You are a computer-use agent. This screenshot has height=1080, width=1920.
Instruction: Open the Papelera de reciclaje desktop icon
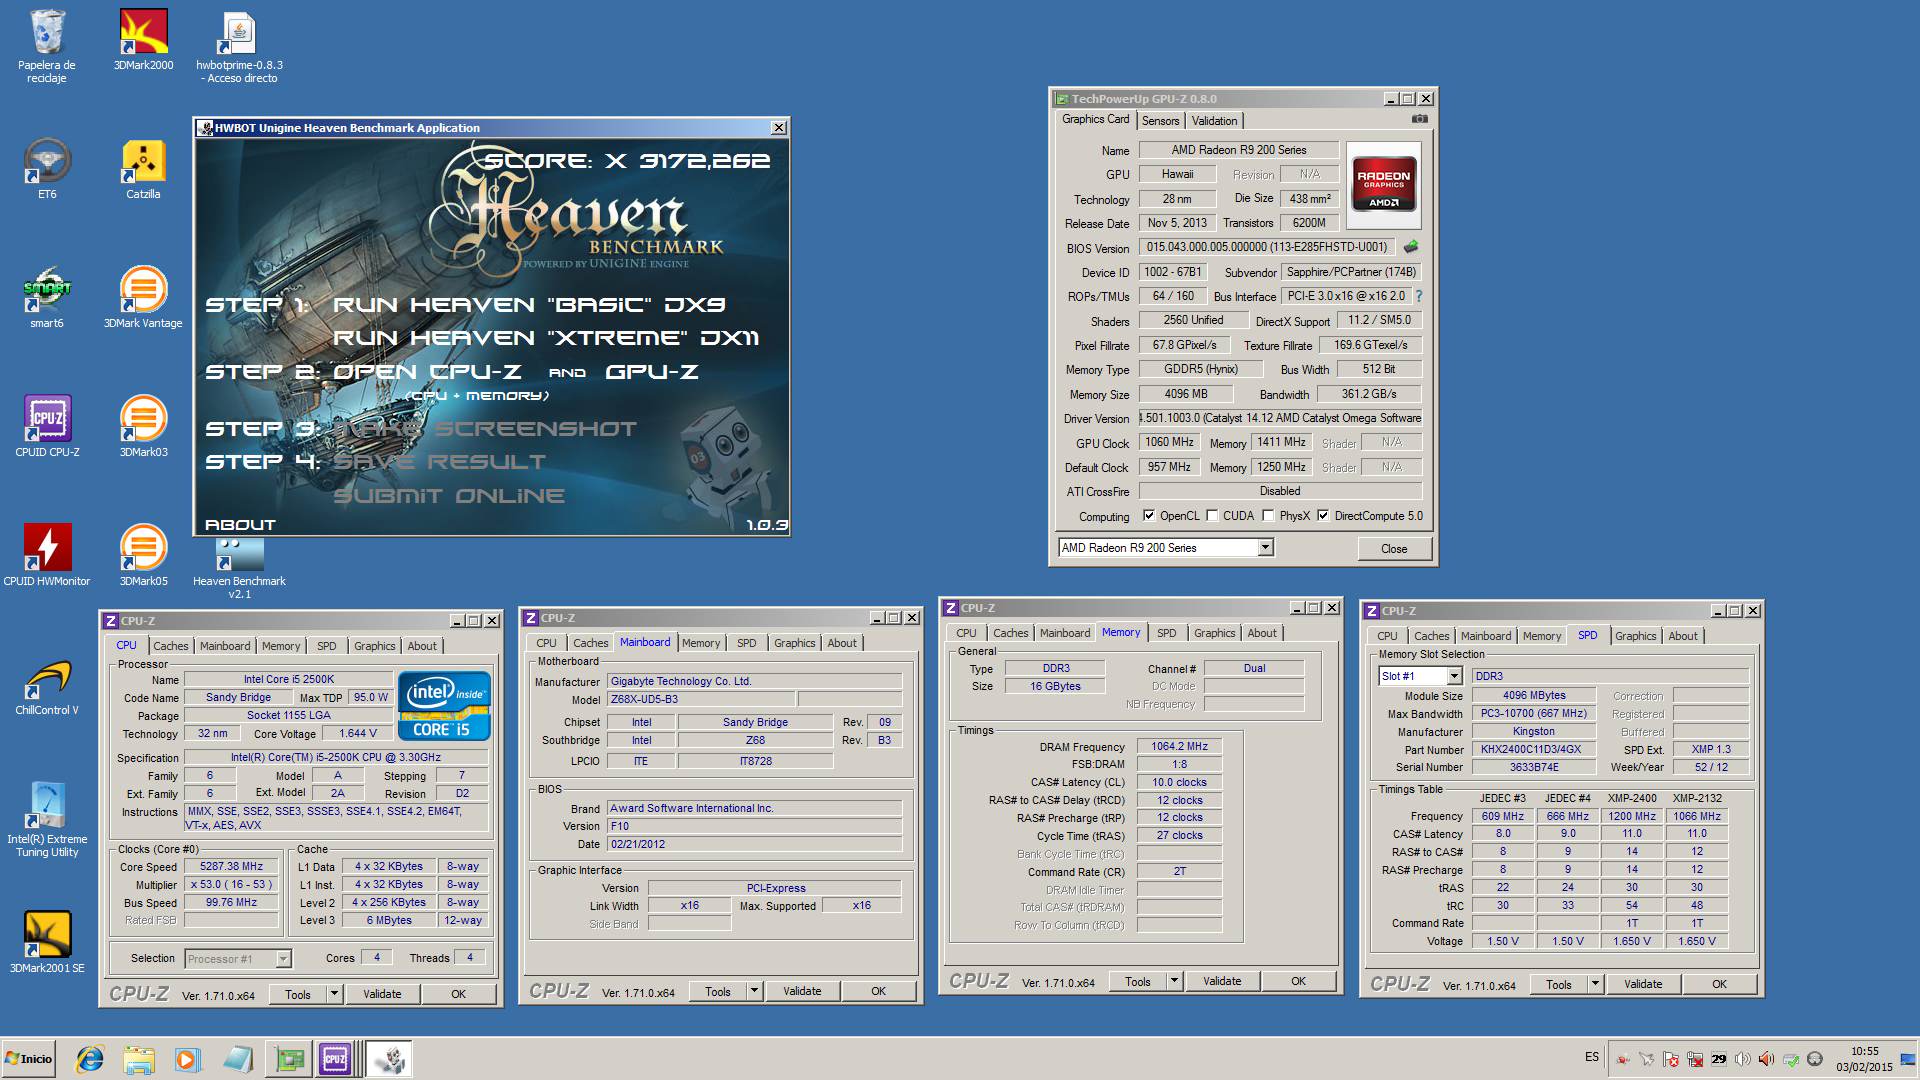pos(47,45)
